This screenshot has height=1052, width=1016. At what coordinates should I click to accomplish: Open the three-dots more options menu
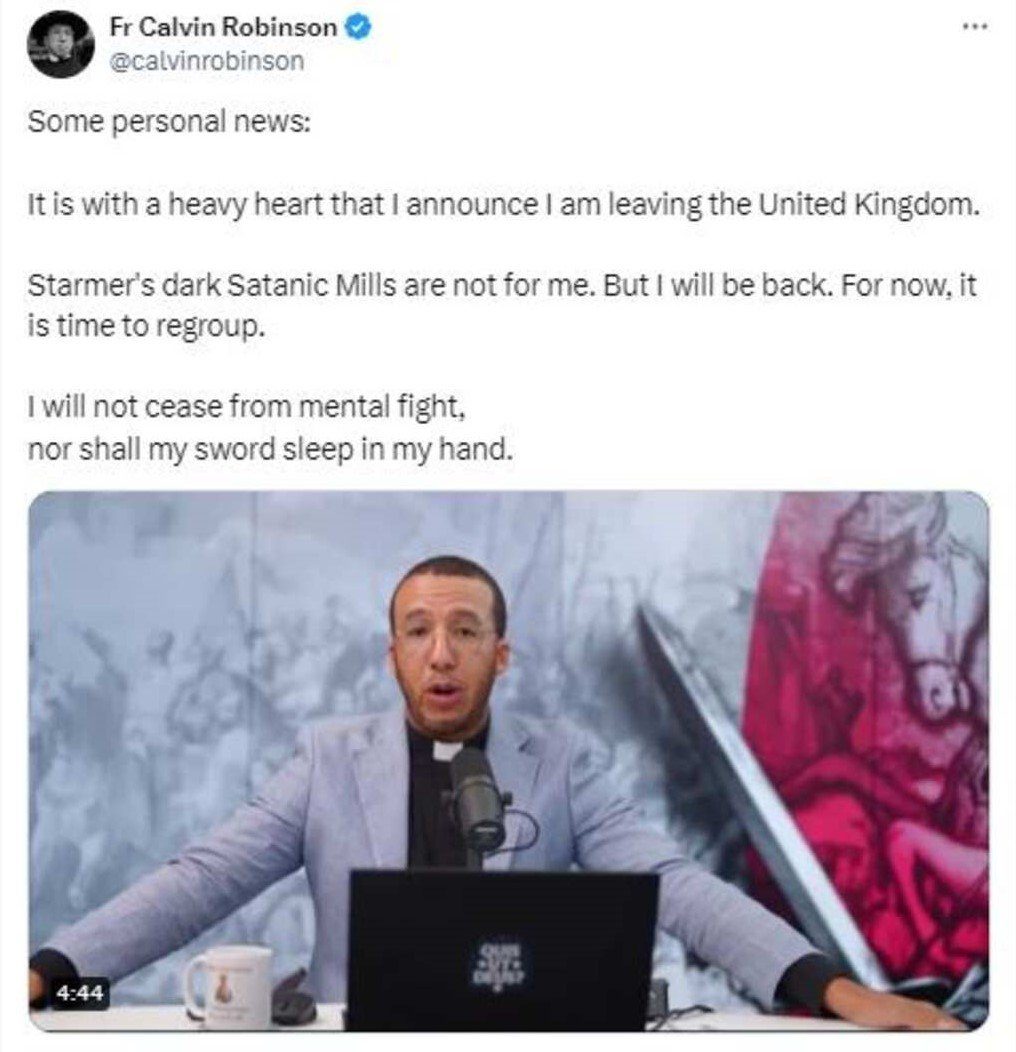tap(974, 27)
